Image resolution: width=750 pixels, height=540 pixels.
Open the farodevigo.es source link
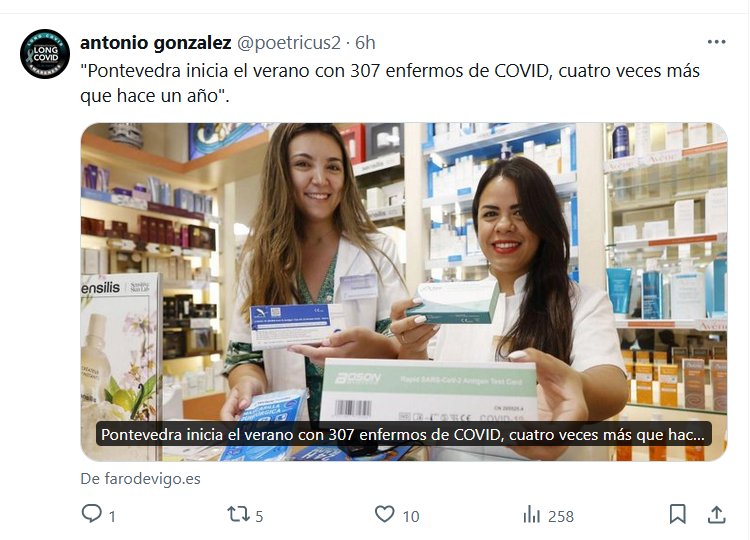coord(140,479)
